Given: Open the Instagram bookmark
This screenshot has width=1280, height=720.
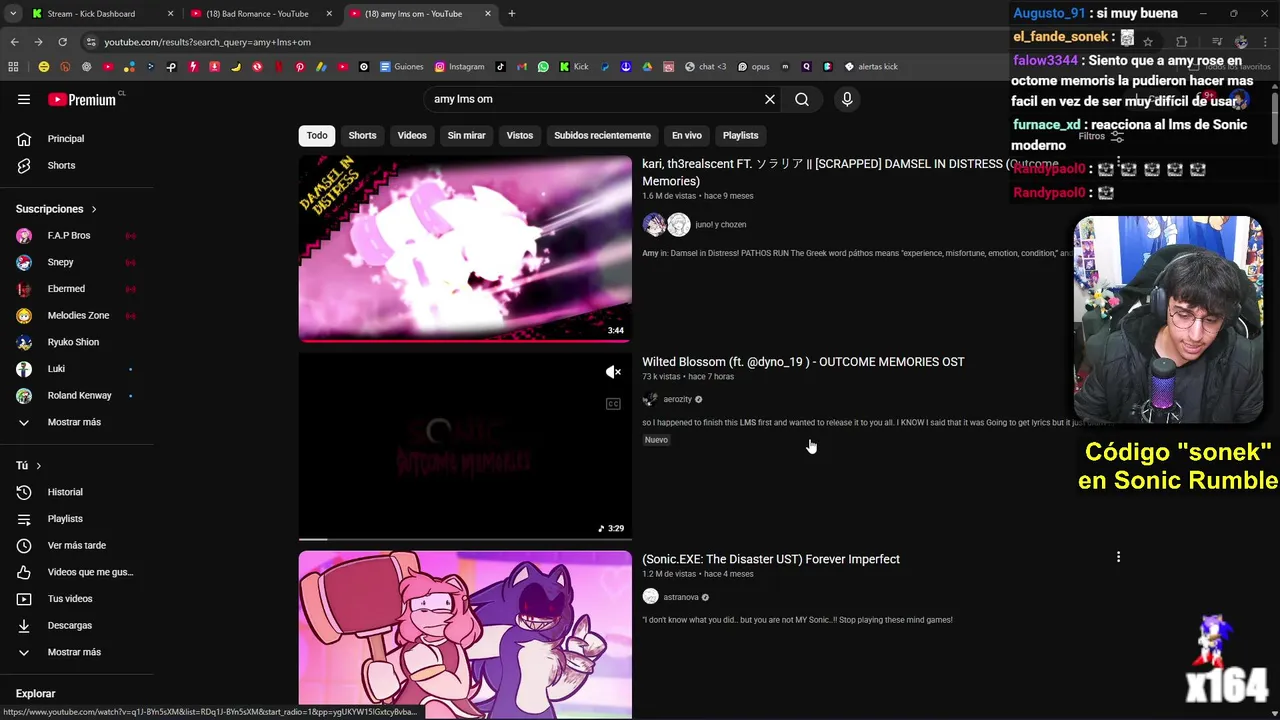Looking at the screenshot, I should [460, 67].
